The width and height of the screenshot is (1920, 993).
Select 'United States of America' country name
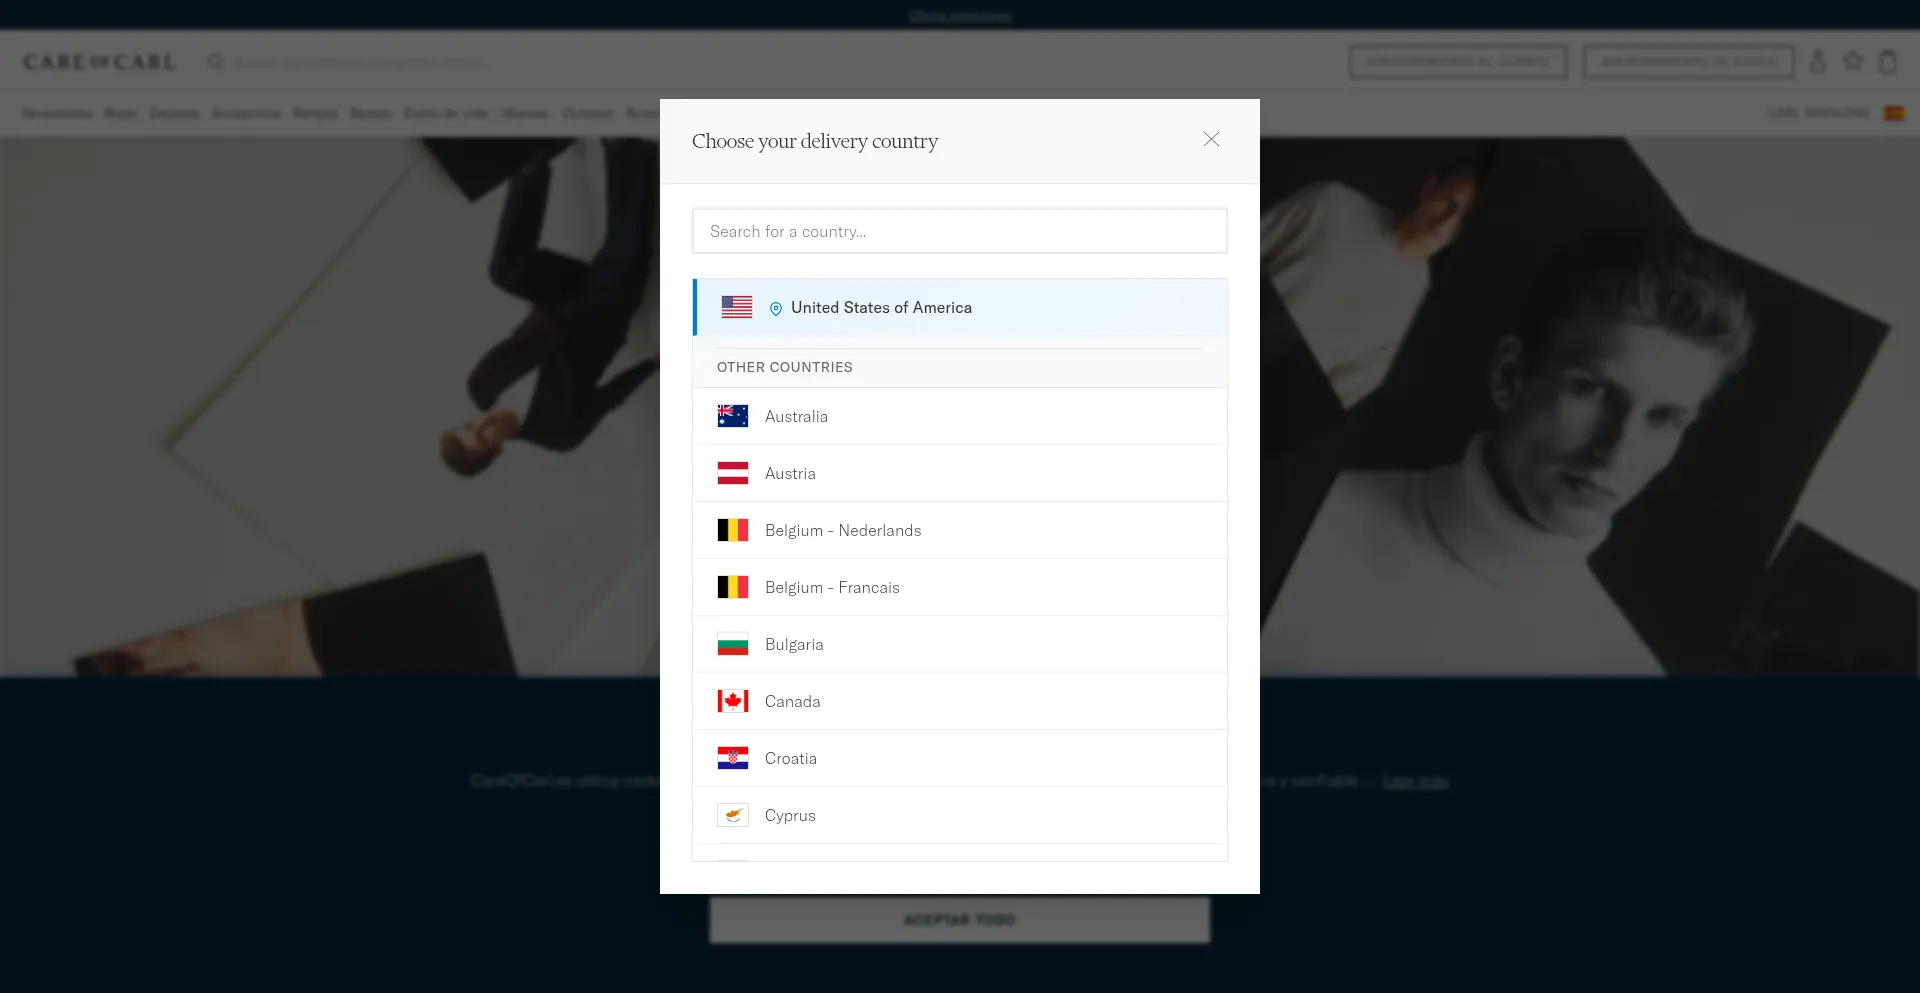click(881, 308)
